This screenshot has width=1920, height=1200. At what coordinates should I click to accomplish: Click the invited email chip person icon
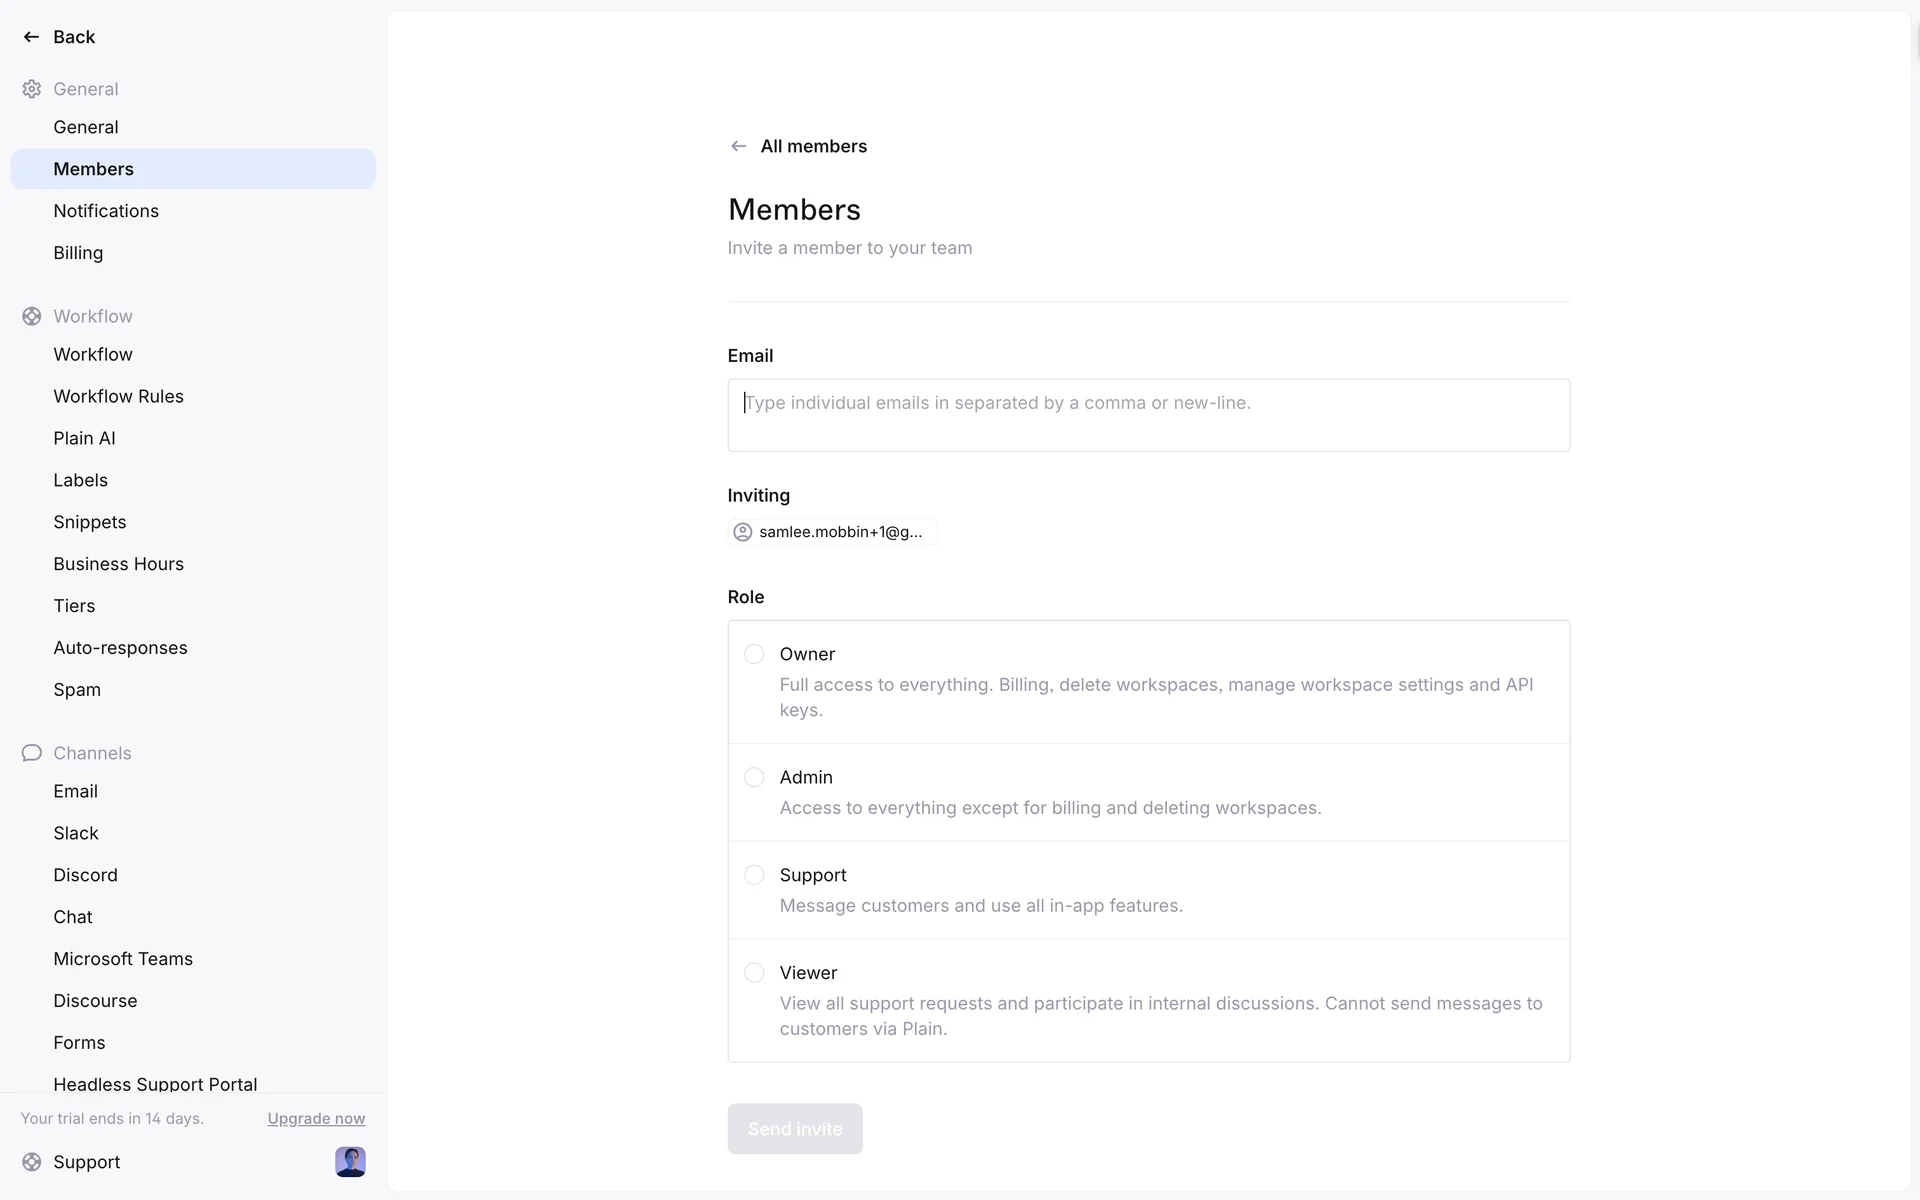click(743, 532)
